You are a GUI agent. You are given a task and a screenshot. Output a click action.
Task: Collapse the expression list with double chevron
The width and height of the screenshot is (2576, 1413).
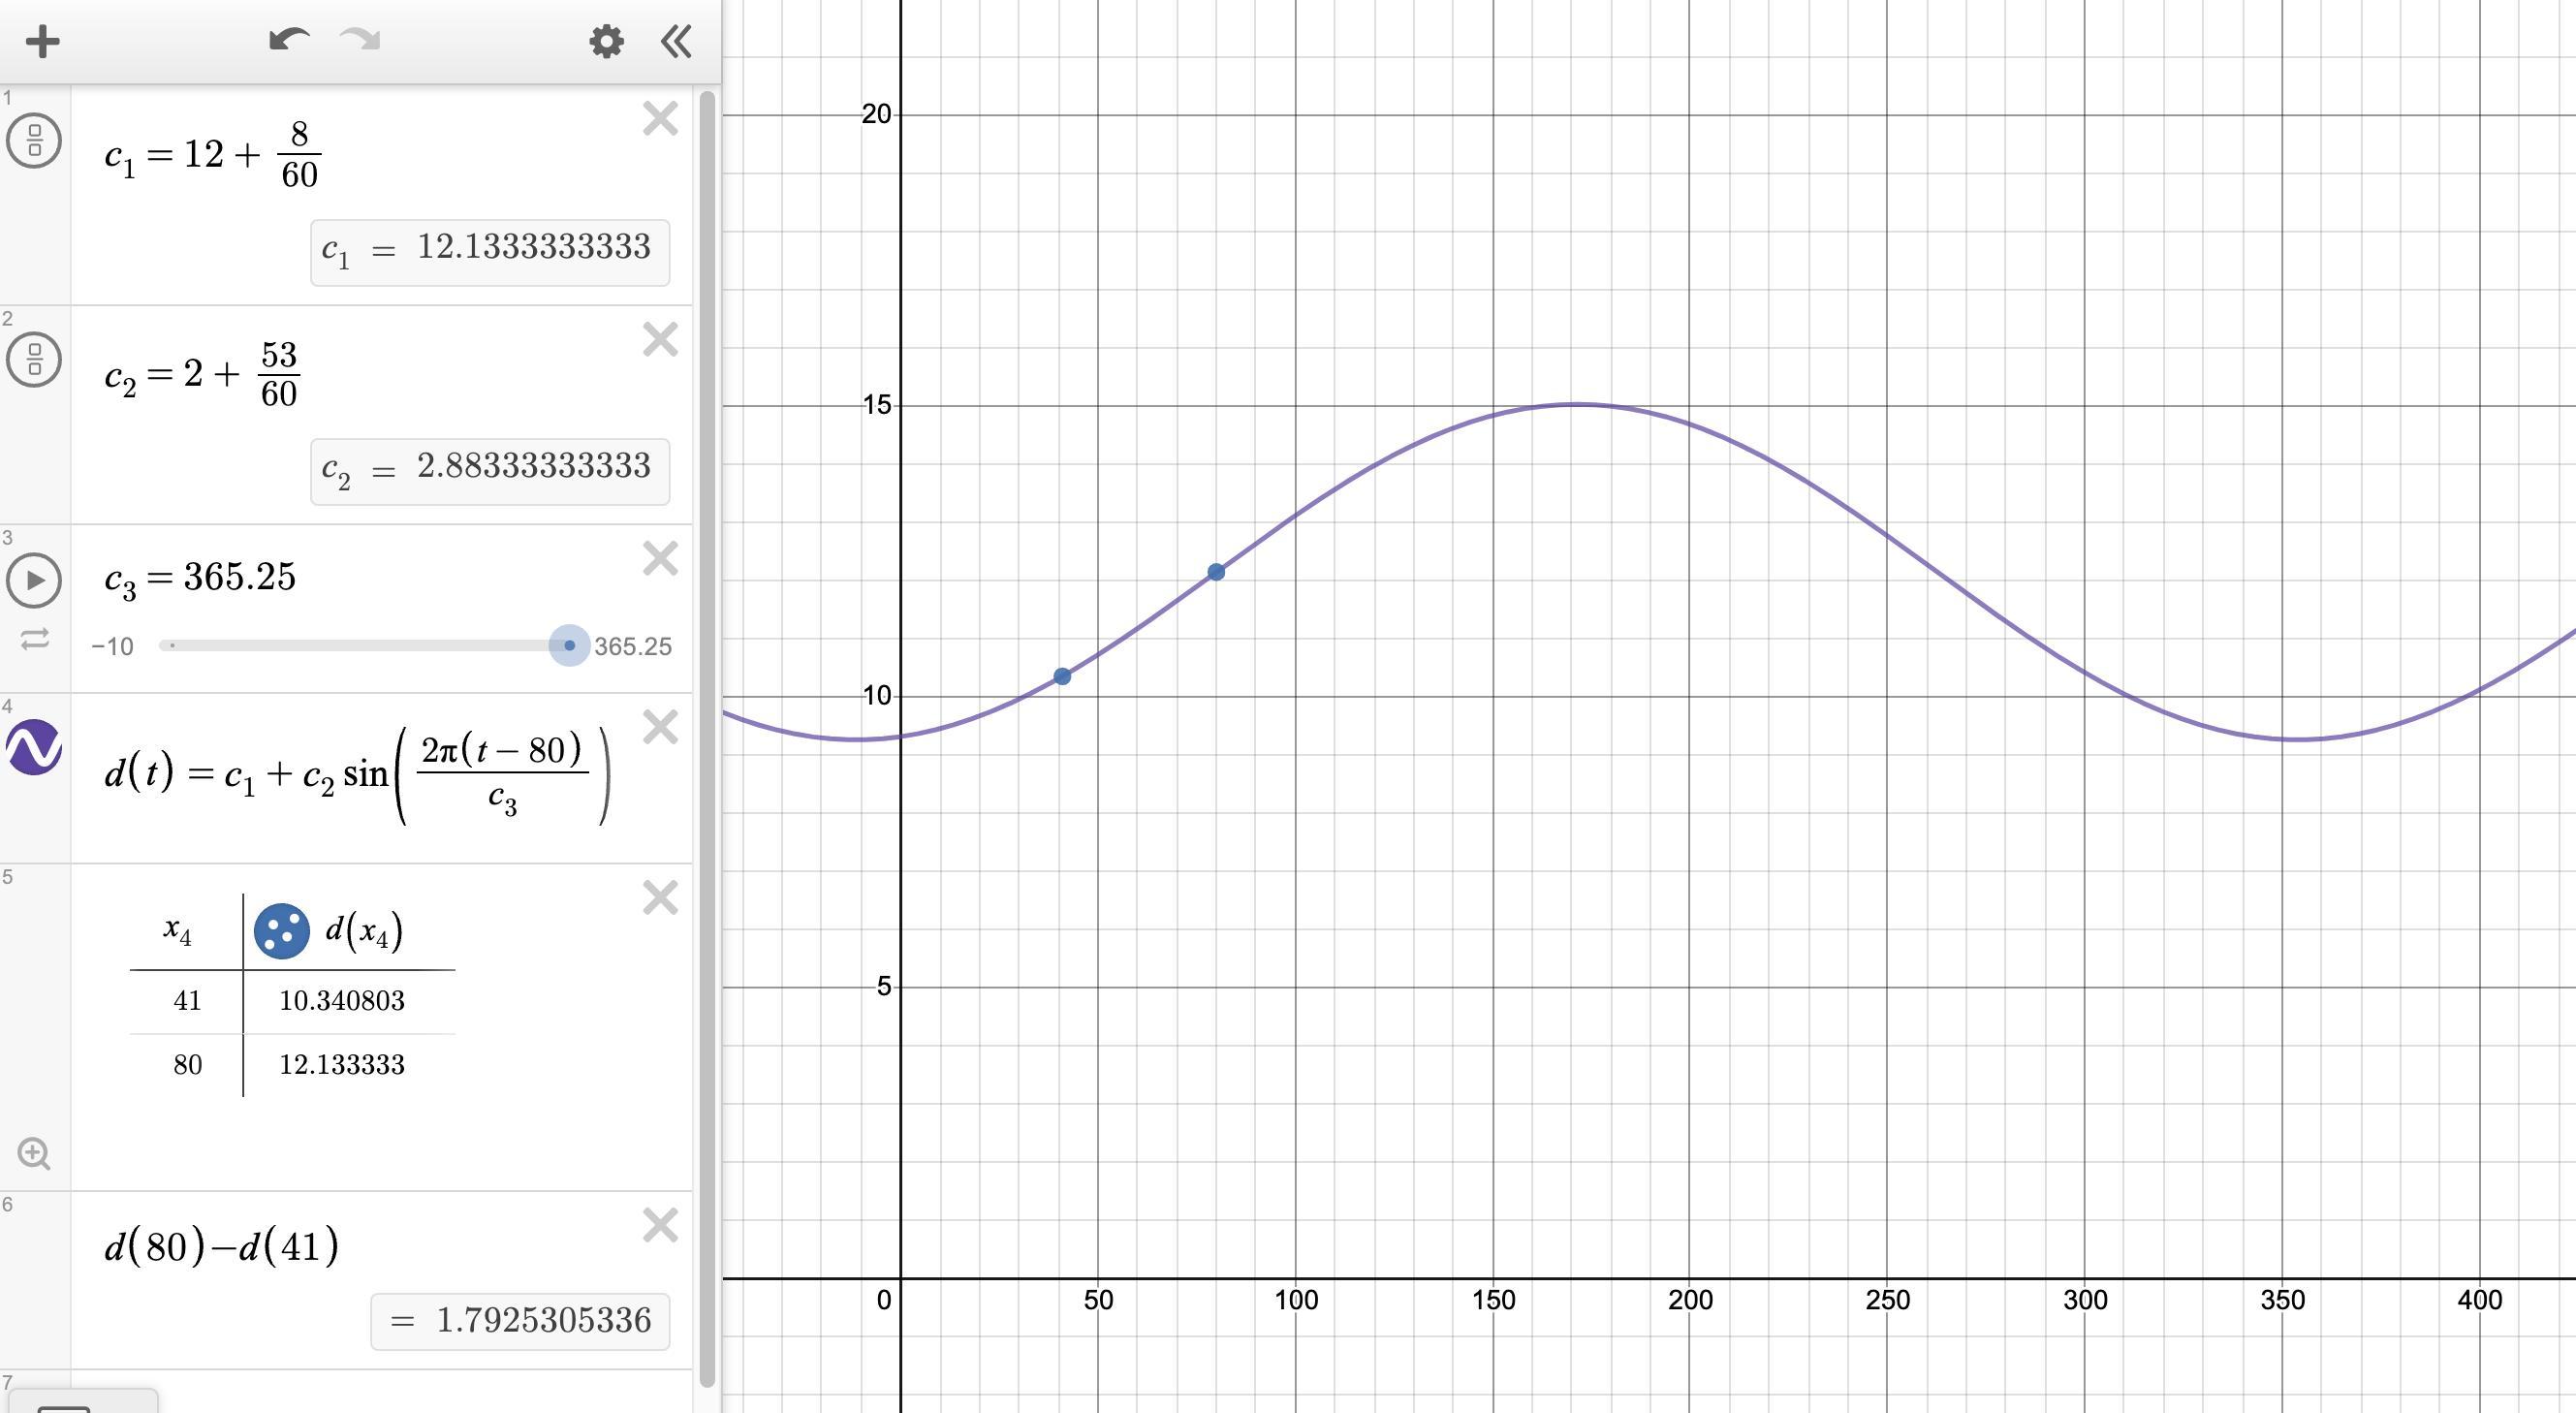pyautogui.click(x=677, y=42)
